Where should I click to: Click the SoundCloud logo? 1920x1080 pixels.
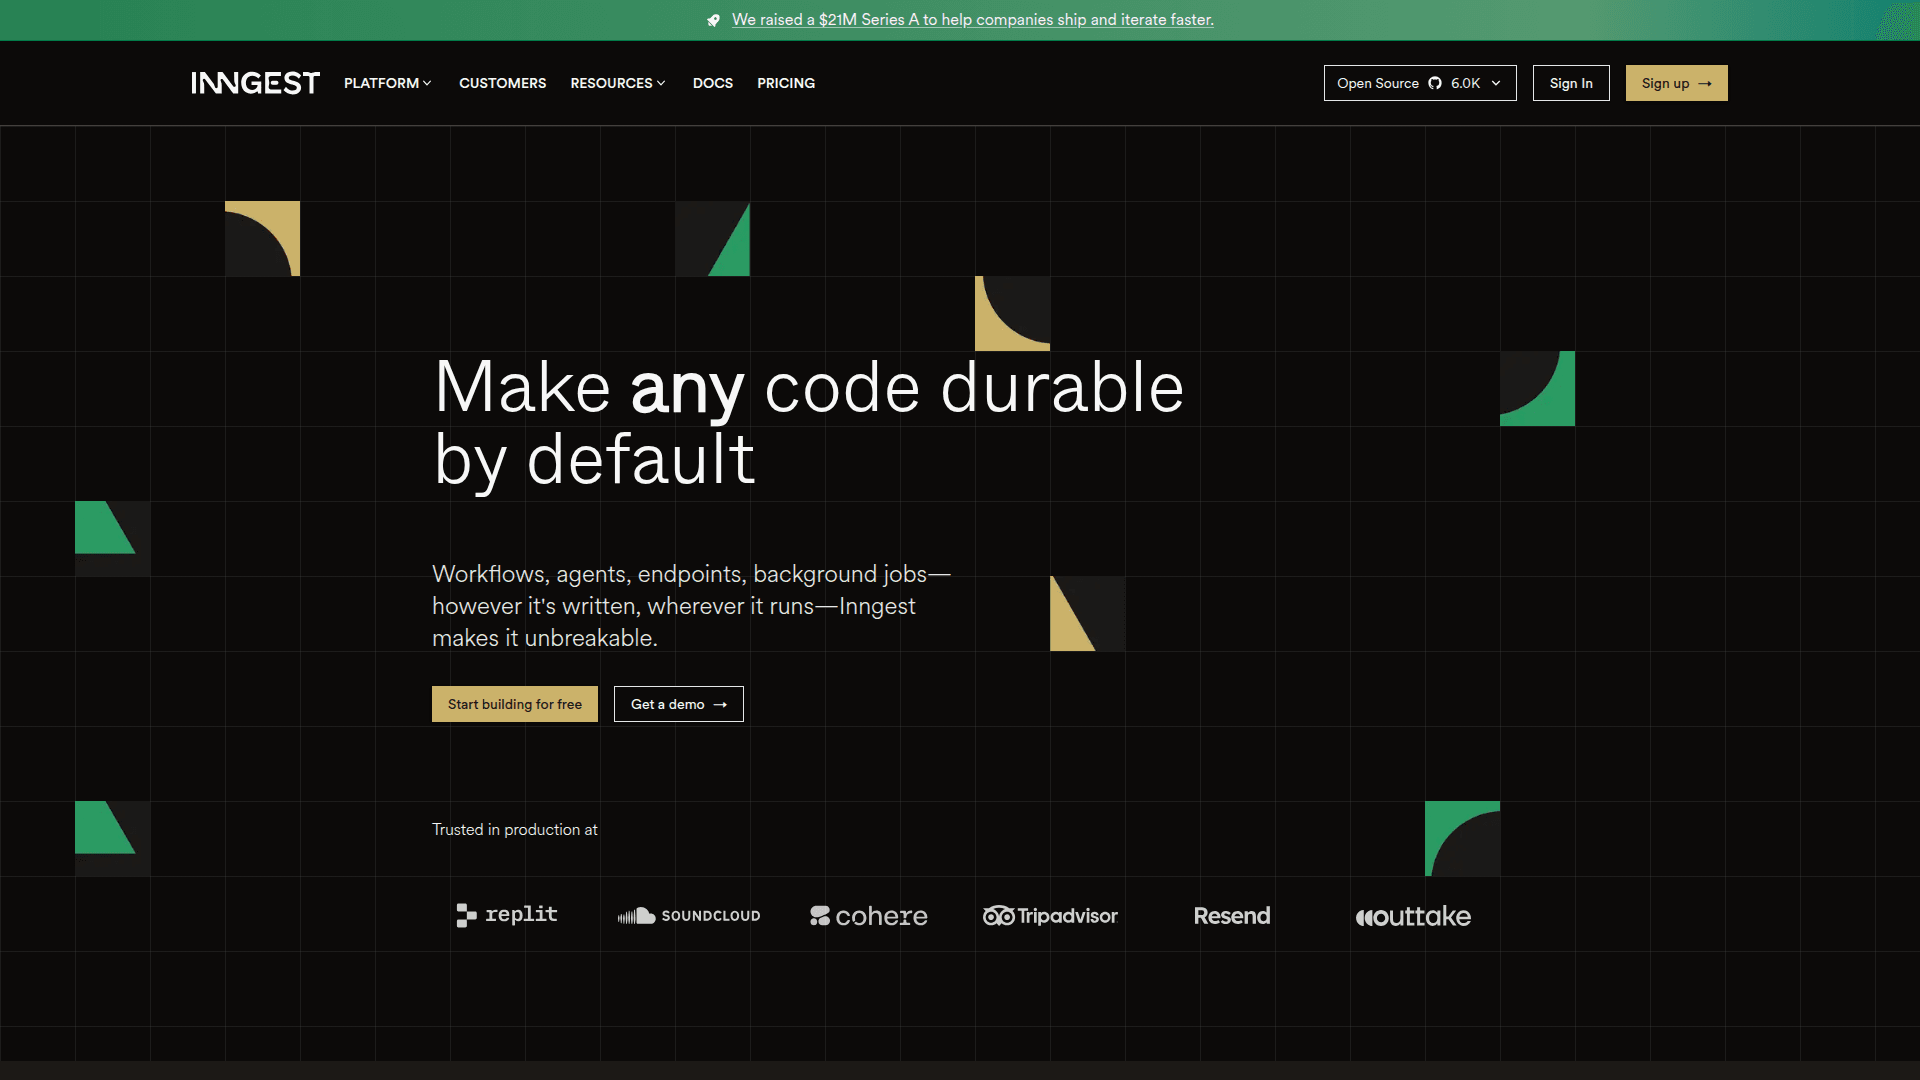(x=689, y=916)
